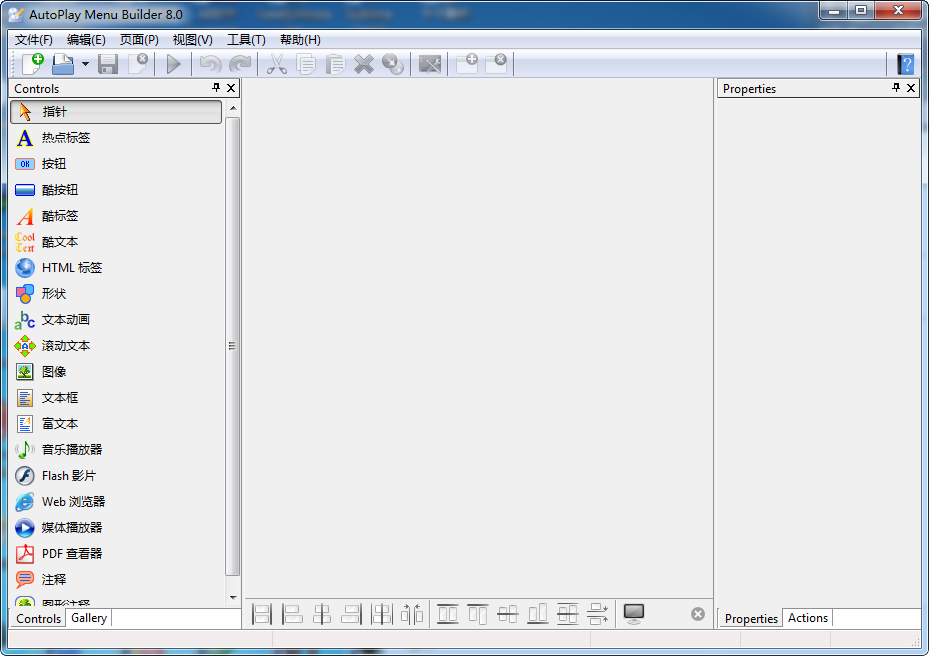Click the New project toolbar icon
The image size is (929, 656).
click(x=33, y=64)
